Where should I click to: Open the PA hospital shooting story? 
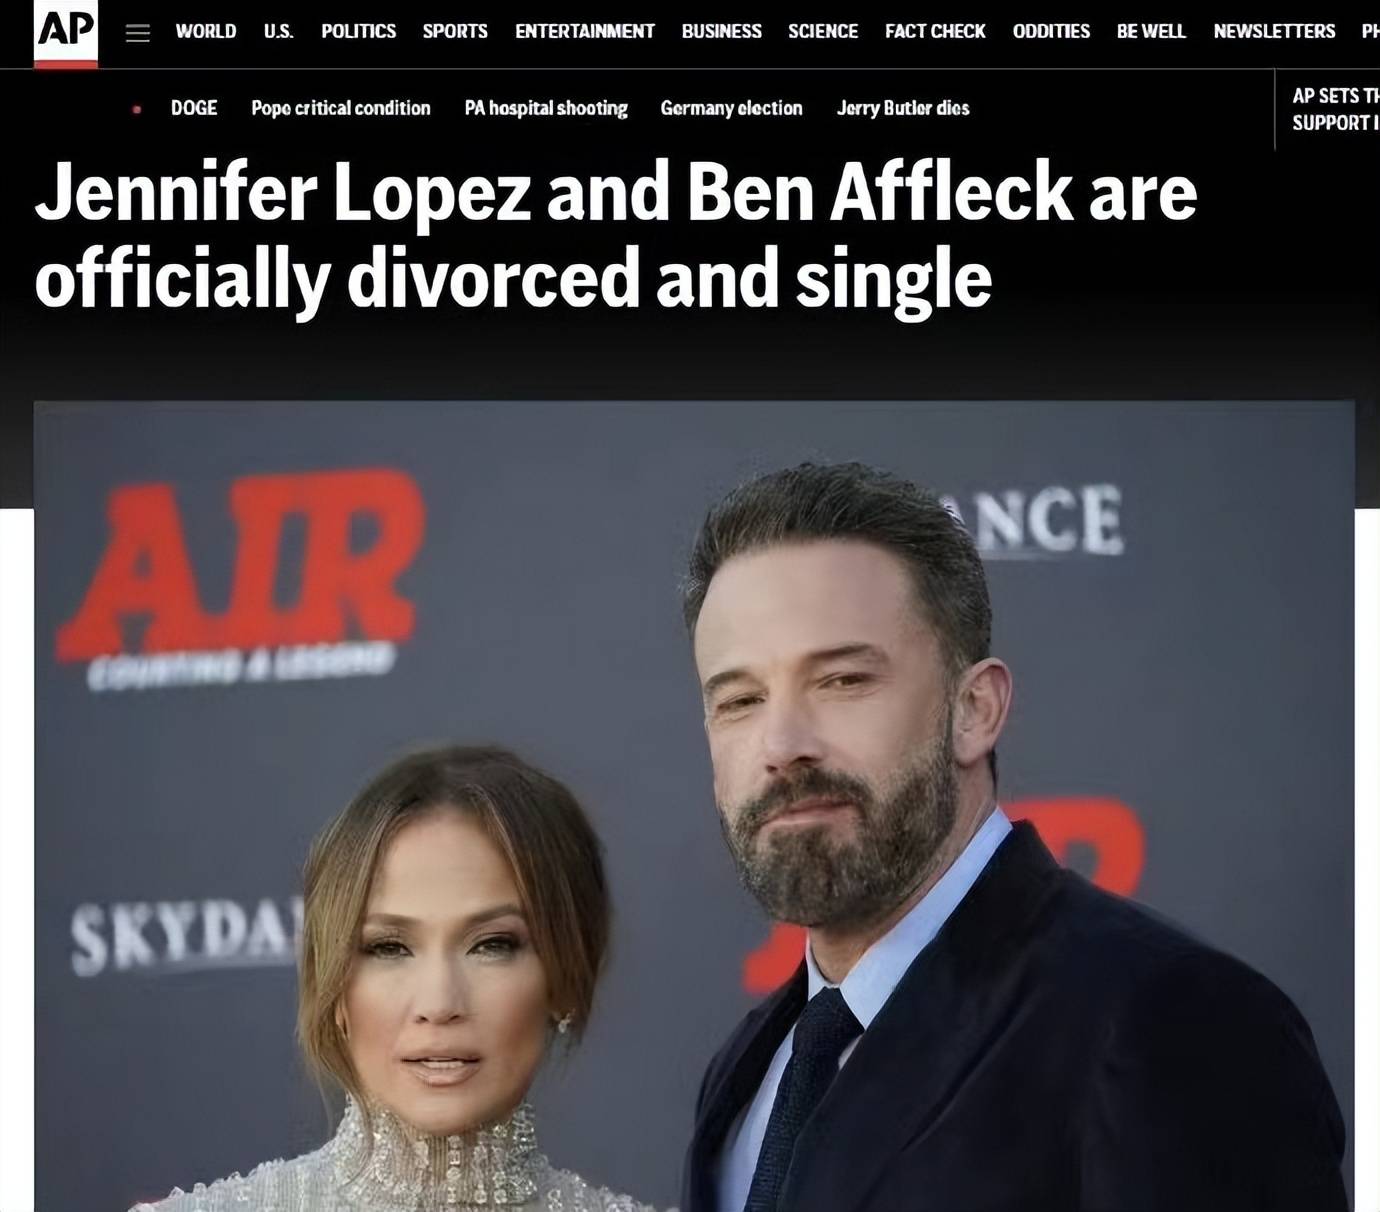coord(546,108)
